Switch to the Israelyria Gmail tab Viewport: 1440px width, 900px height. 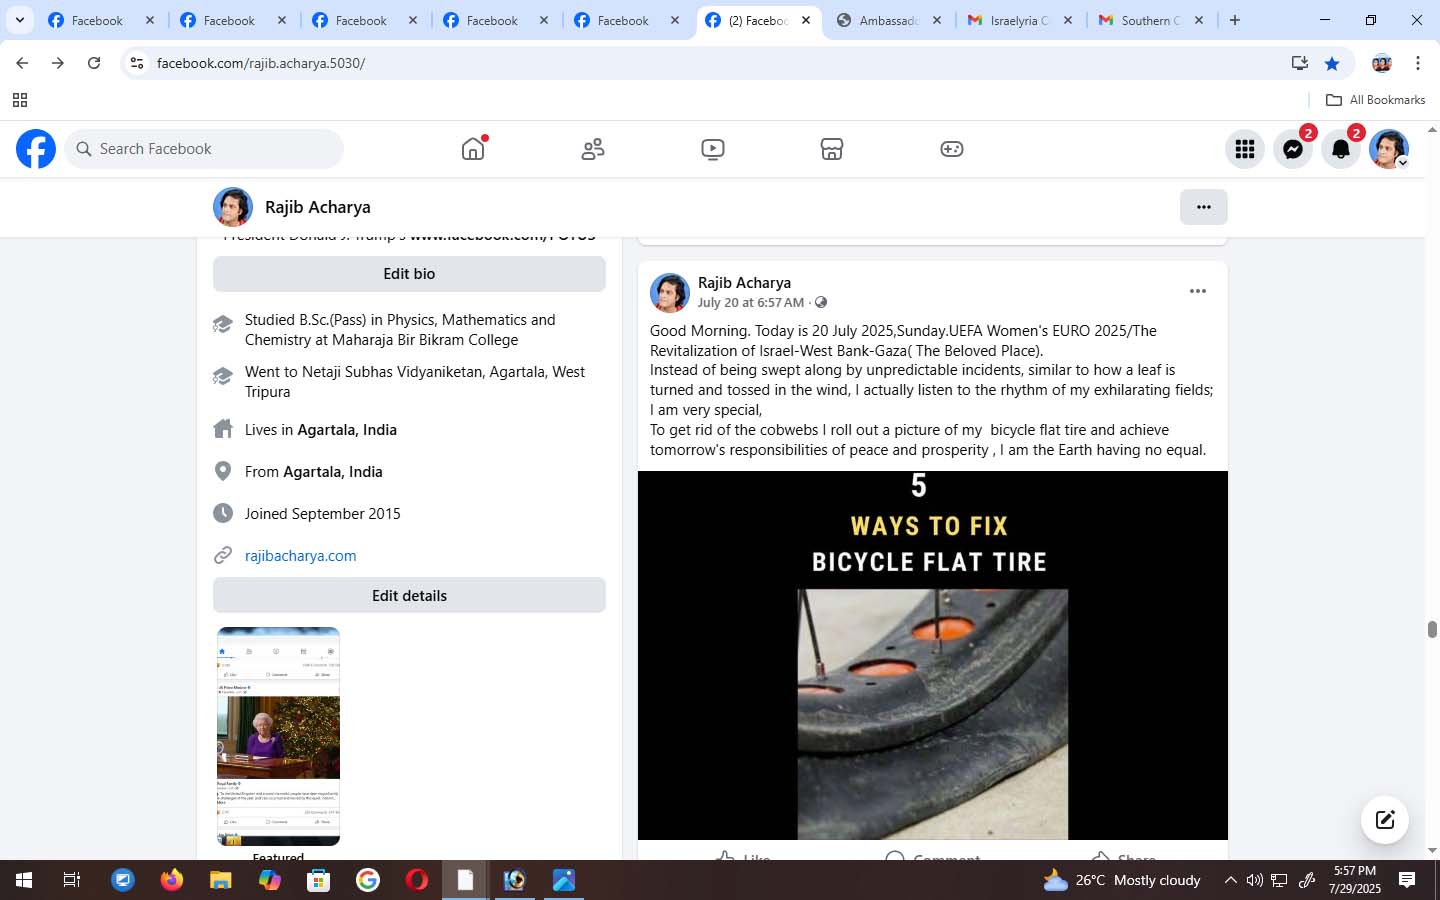(x=1019, y=20)
